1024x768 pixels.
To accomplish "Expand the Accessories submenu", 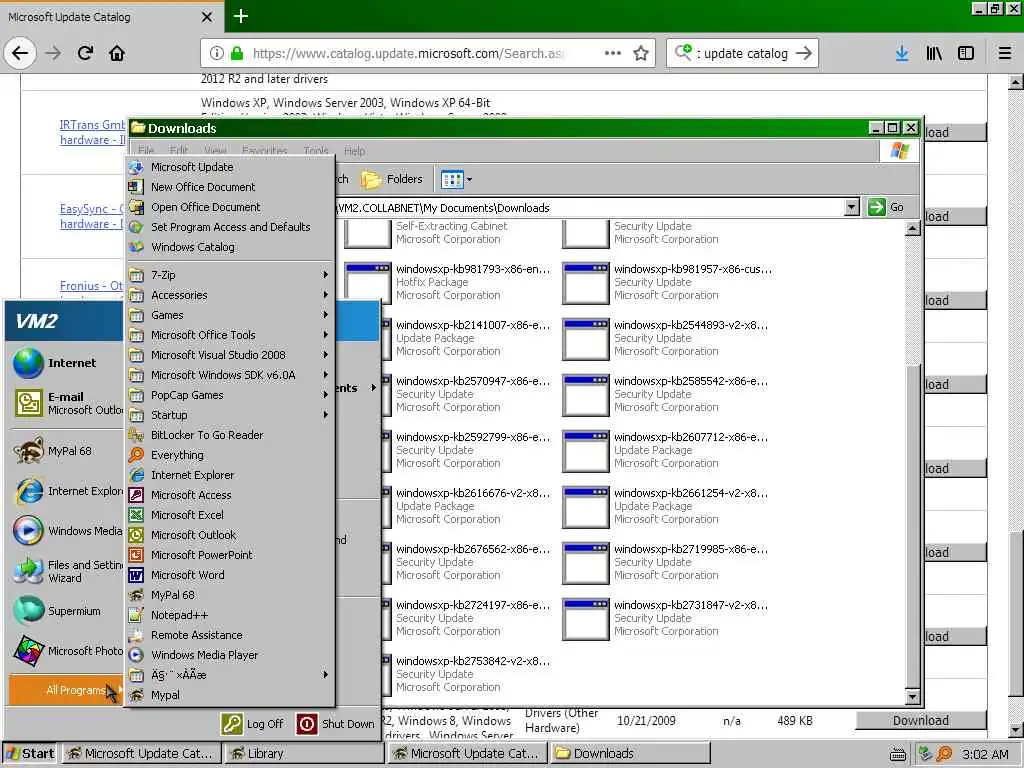I will [x=230, y=295].
